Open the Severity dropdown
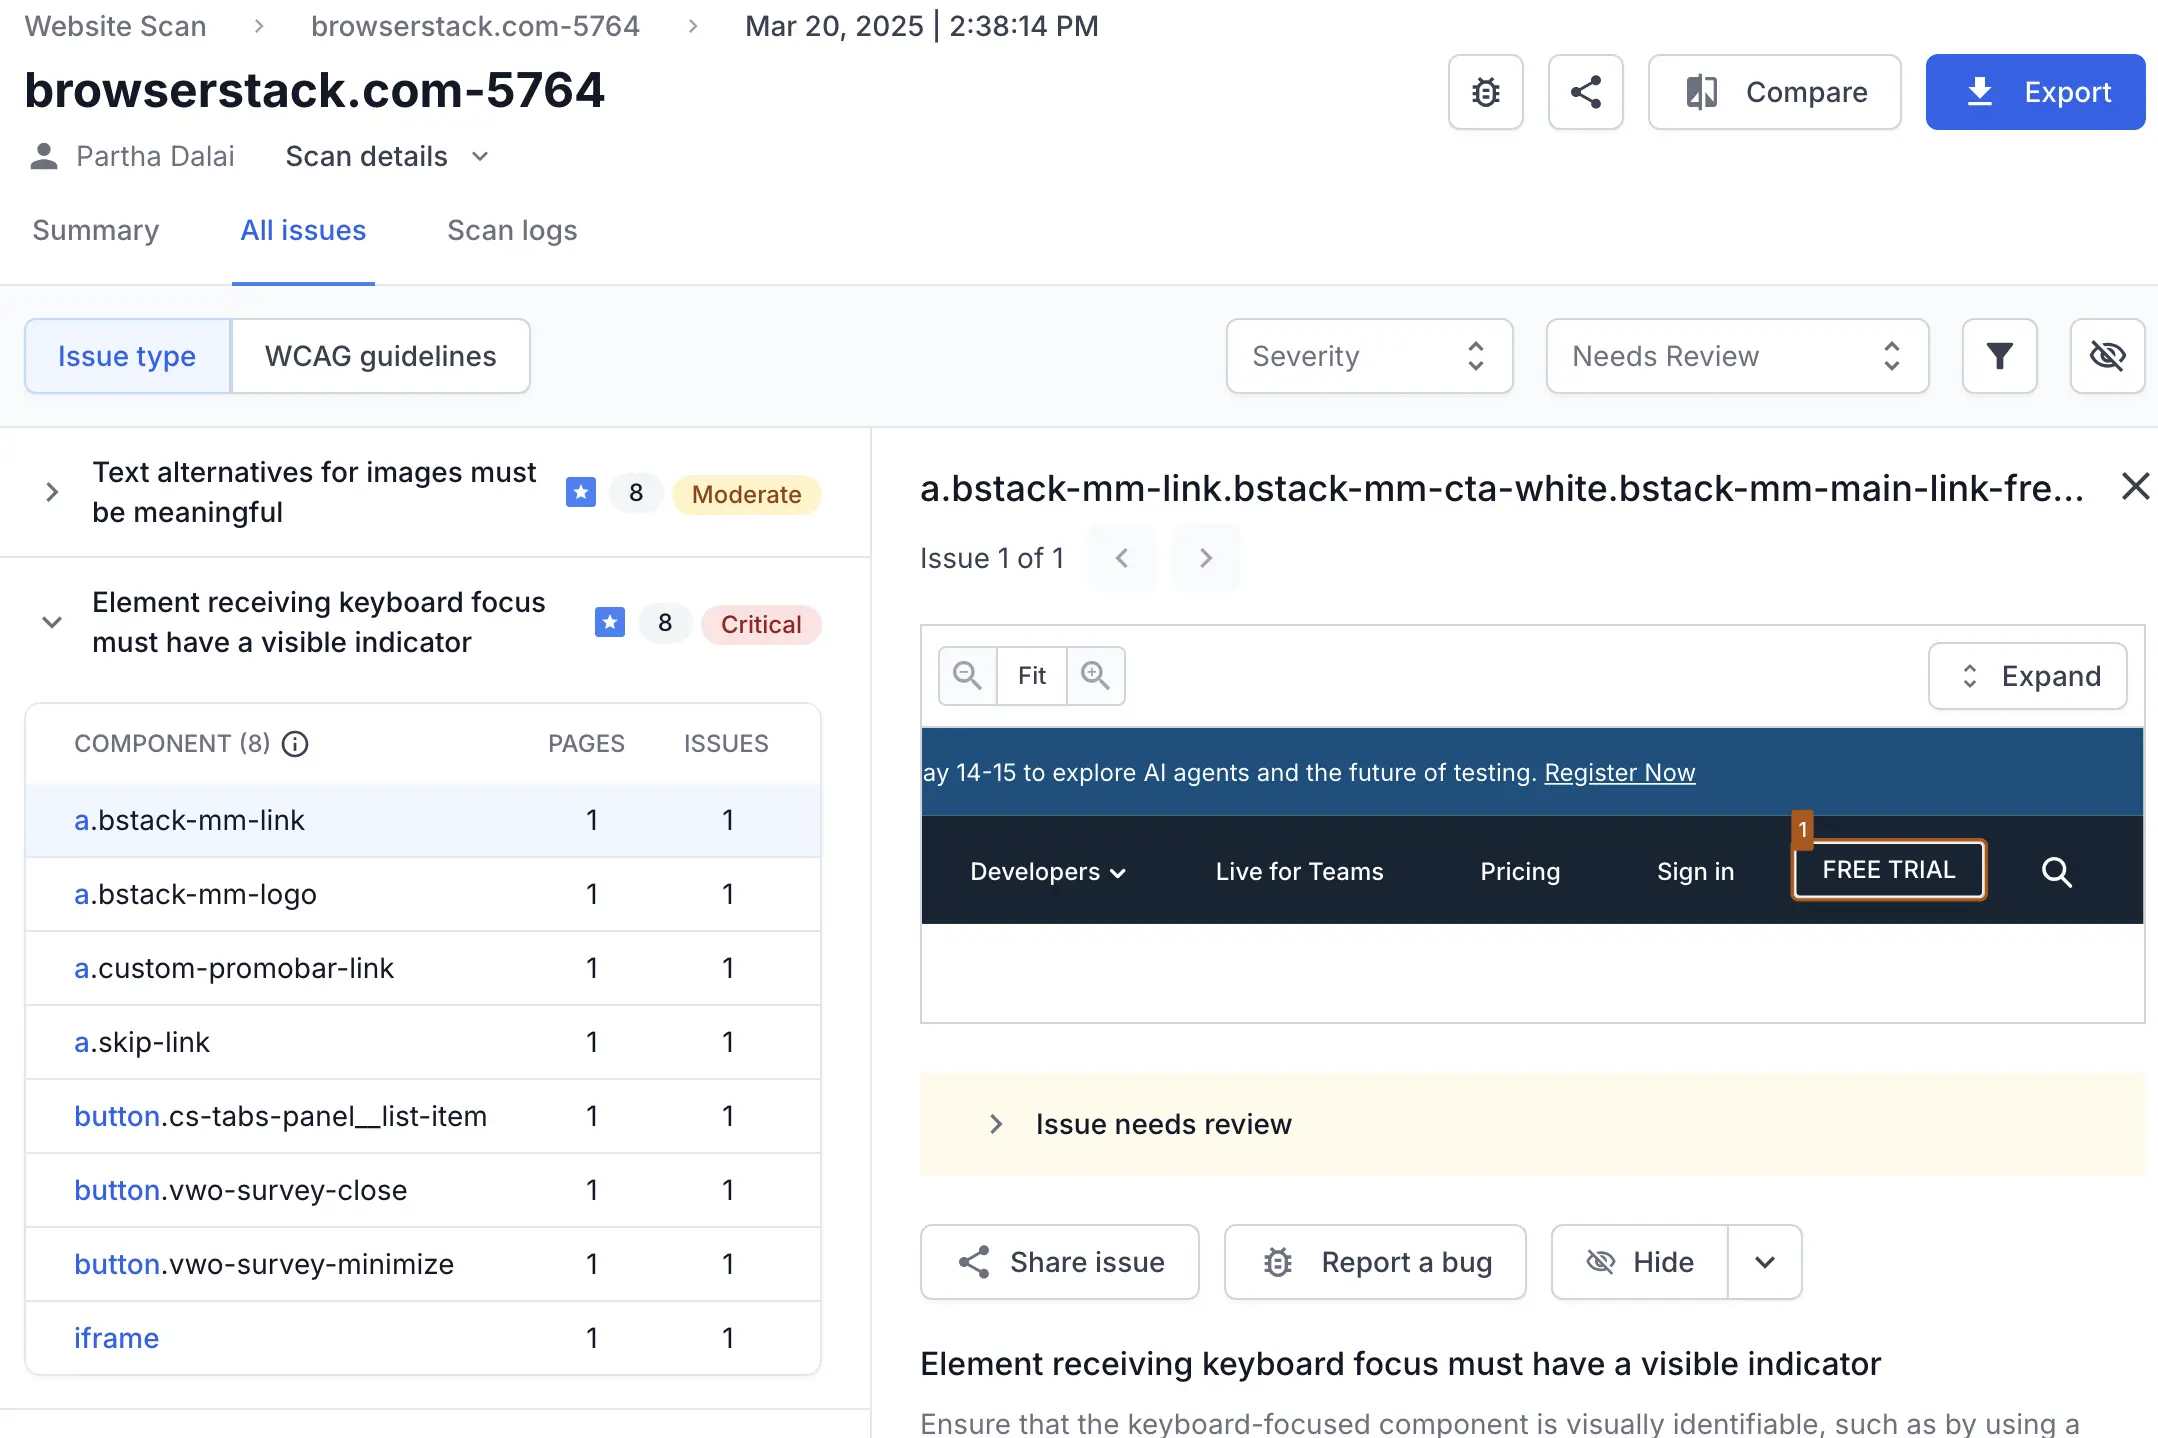 1368,356
